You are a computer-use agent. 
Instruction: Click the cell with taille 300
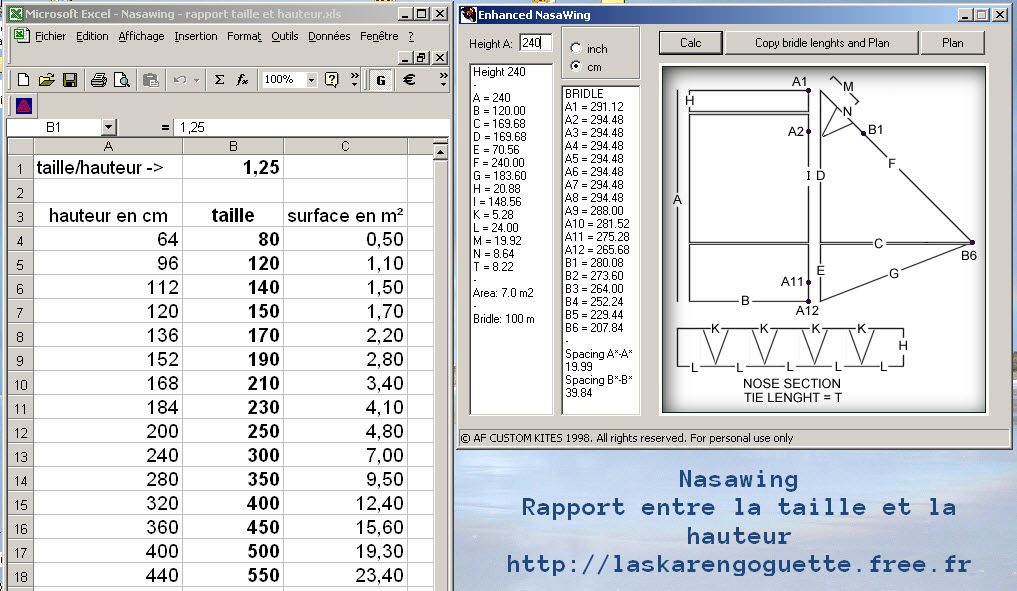coord(233,455)
